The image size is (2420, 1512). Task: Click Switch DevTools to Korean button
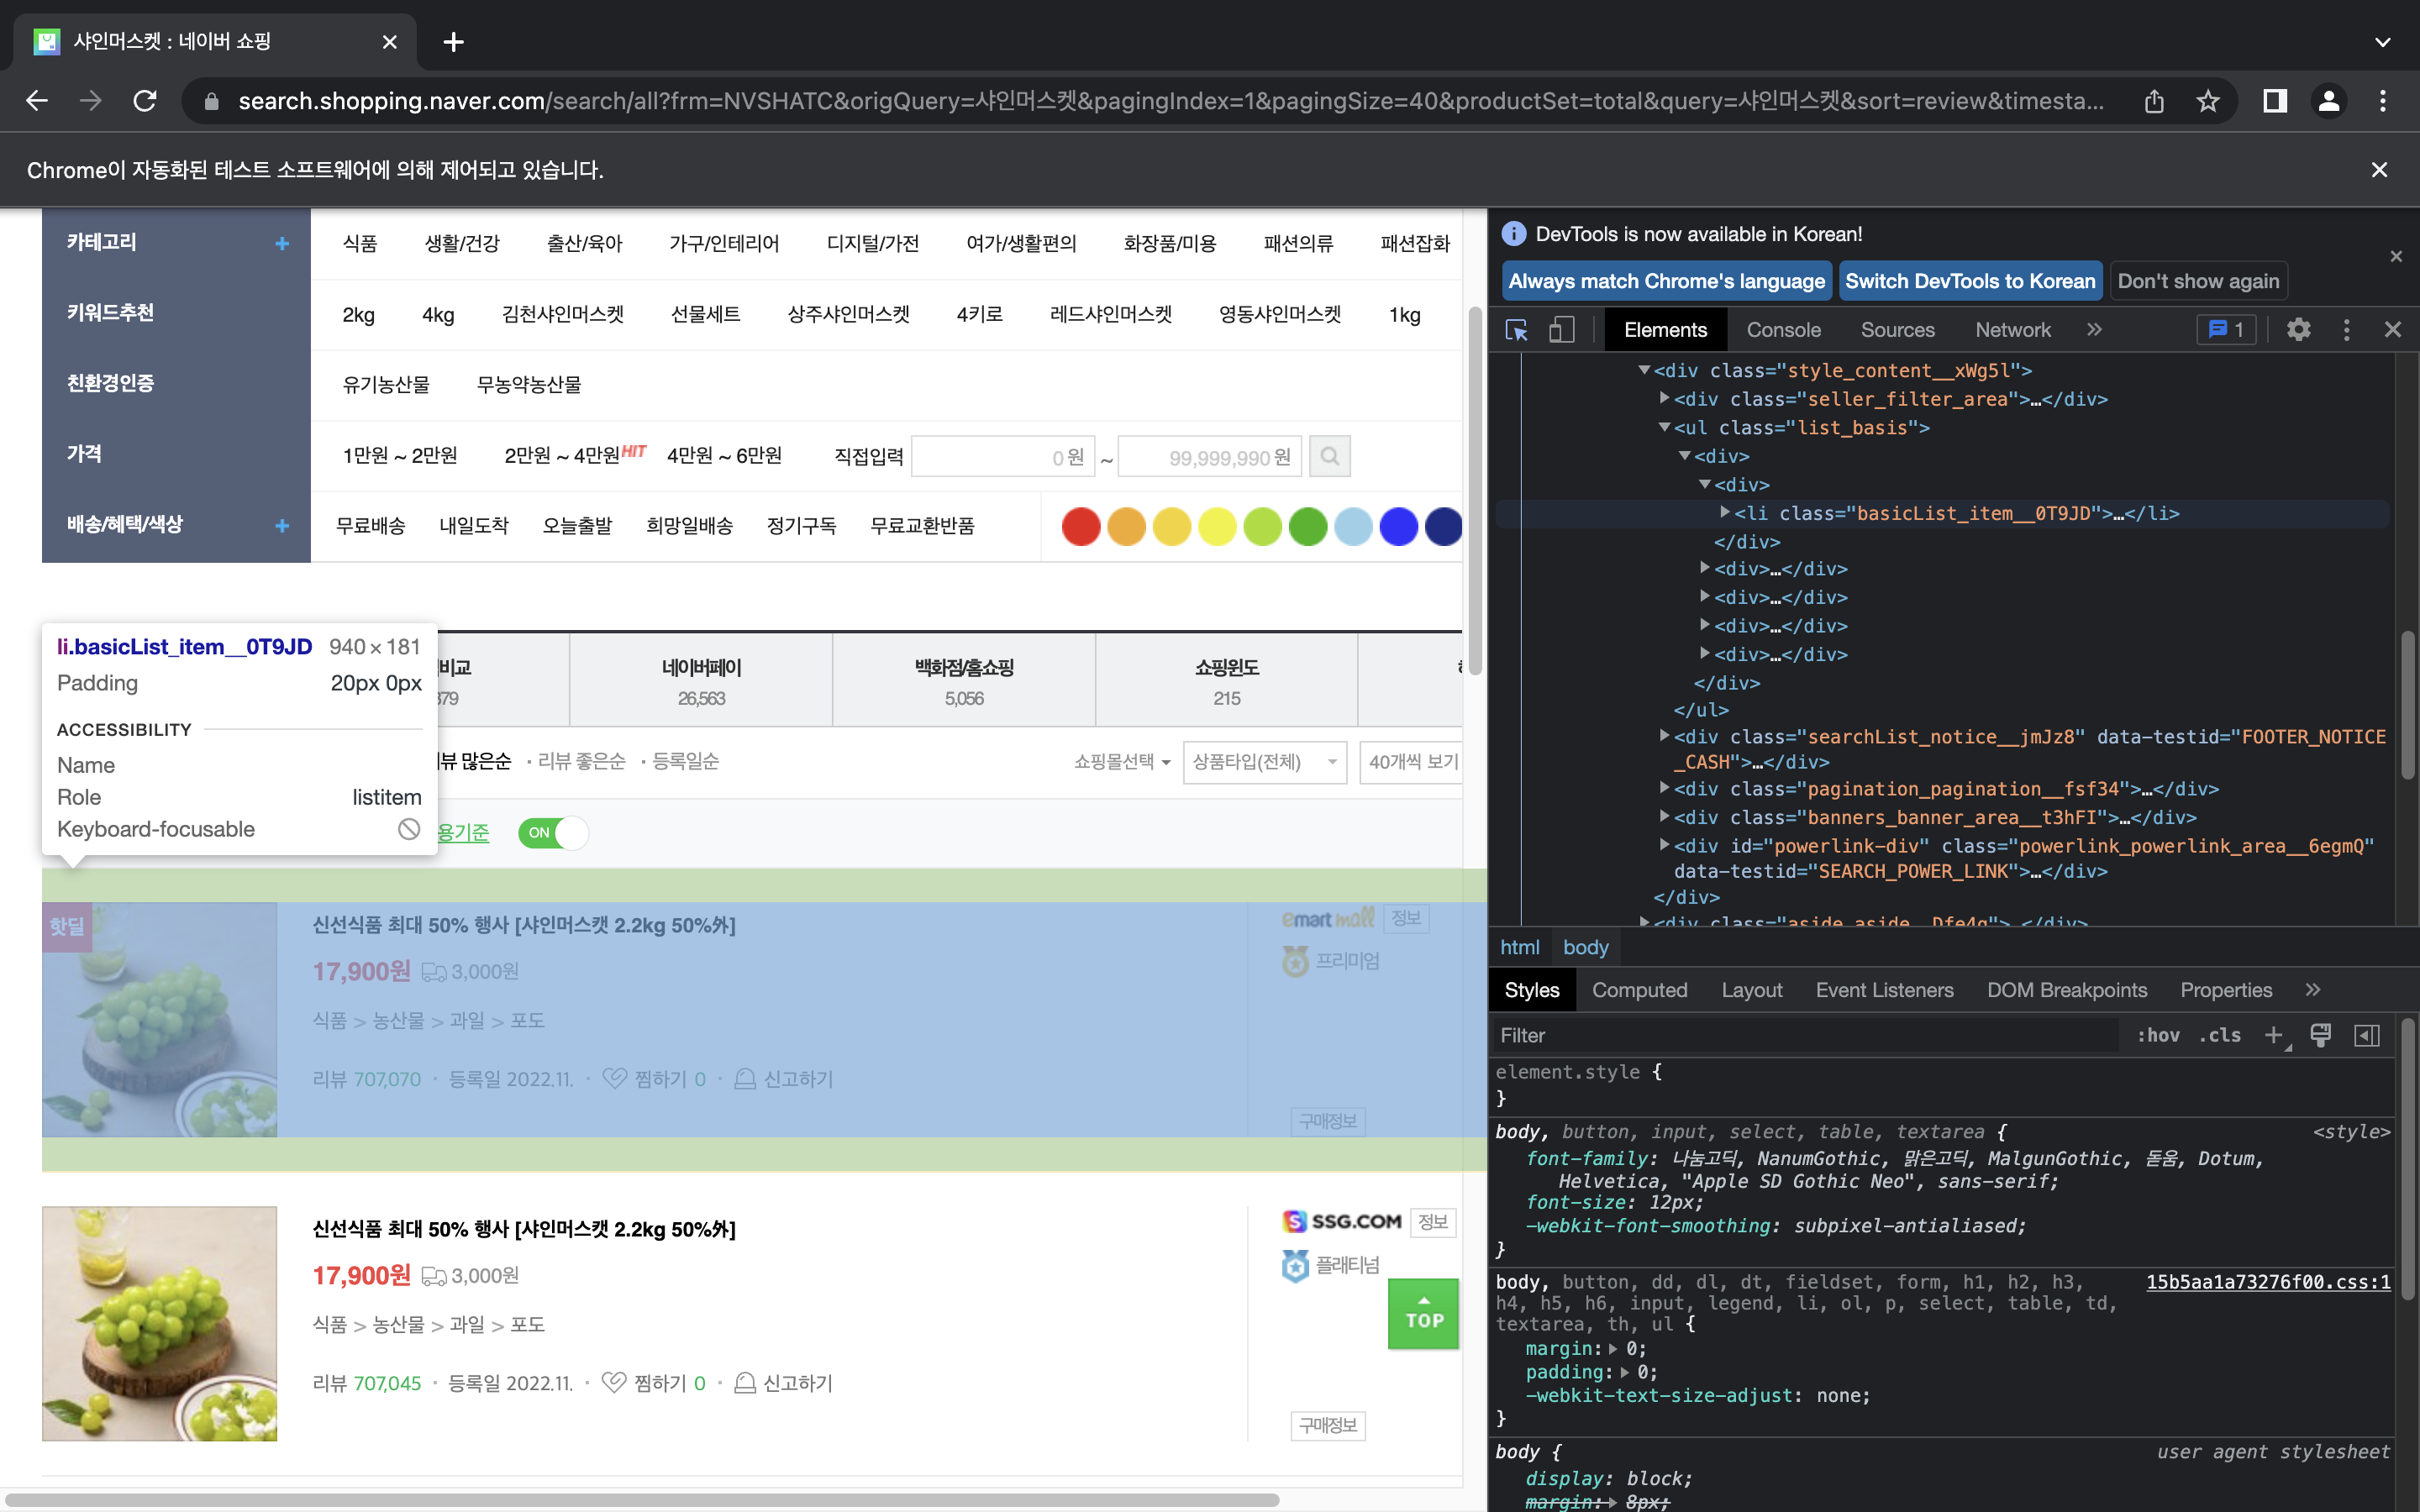click(1969, 281)
